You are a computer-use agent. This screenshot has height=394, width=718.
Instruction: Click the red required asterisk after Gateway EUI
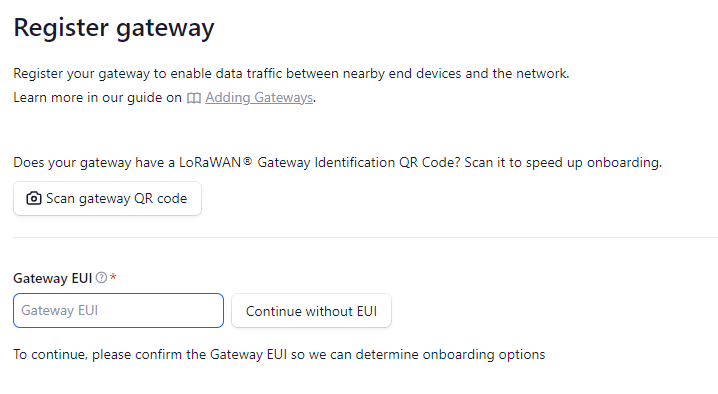[x=113, y=277]
